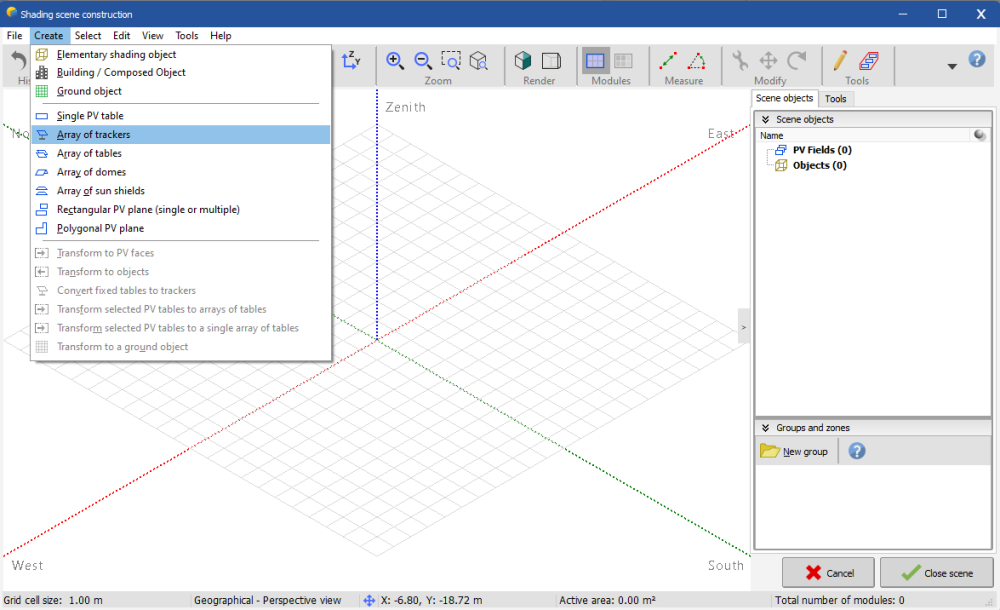Click the Close scene button
Screen dimensions: 1000x610
pyautogui.click(x=936, y=573)
